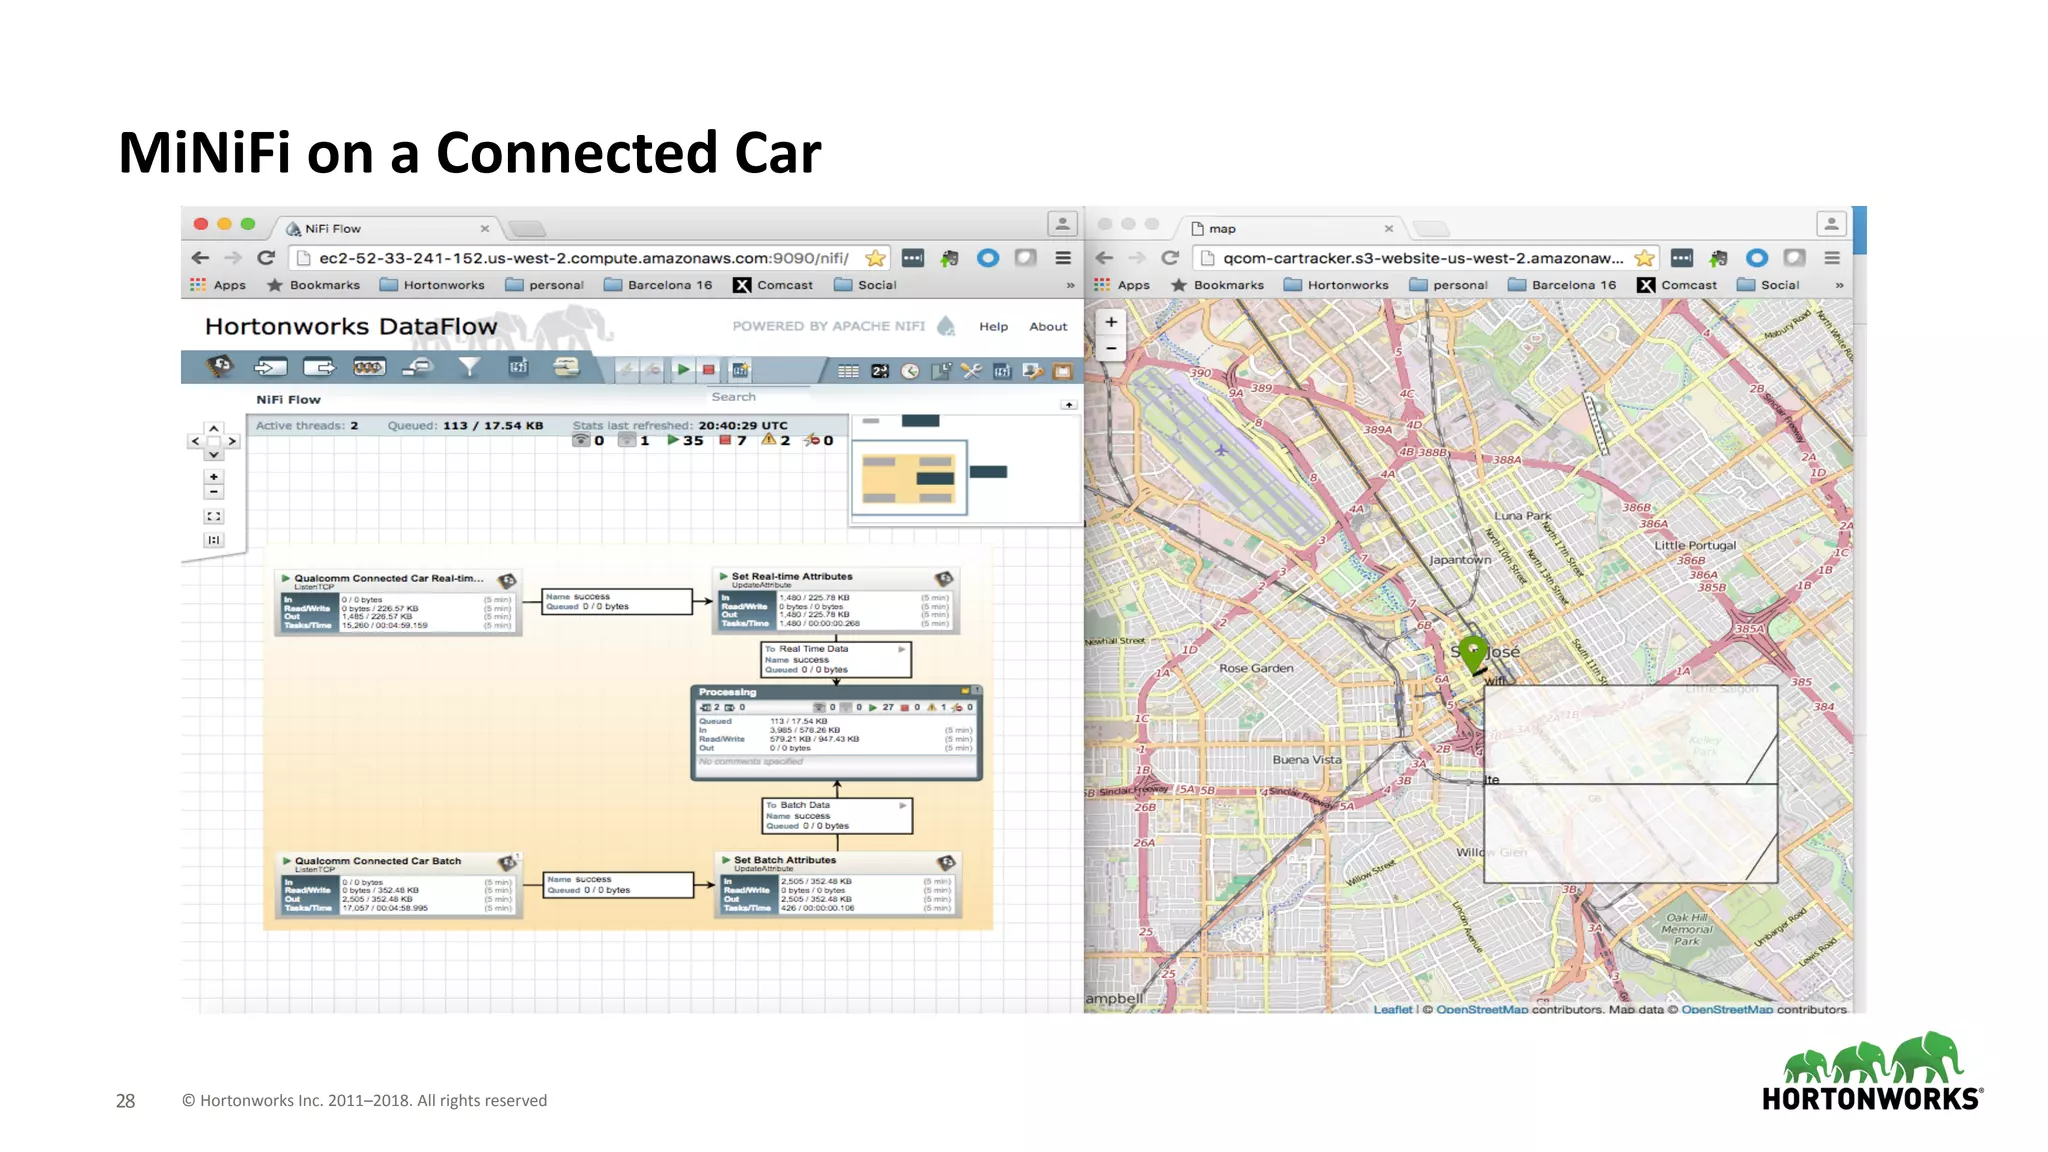Viewport: 2048px width, 1152px height.
Task: Click the green car marker on map
Action: pos(1473,653)
